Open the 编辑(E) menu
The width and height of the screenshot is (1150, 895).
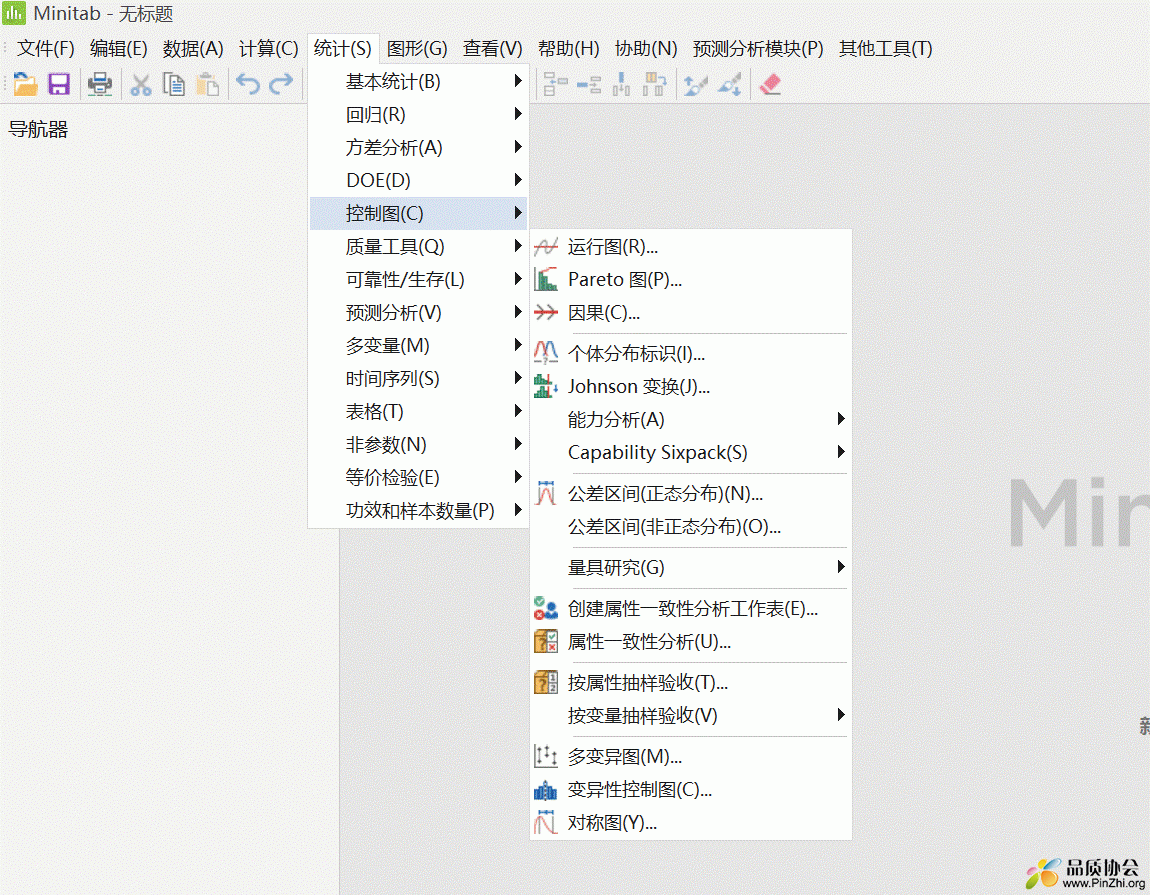click(x=119, y=48)
